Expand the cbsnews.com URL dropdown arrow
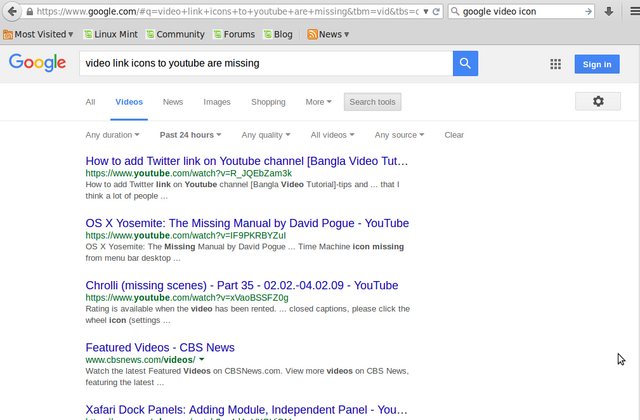The image size is (640, 420). point(202,360)
